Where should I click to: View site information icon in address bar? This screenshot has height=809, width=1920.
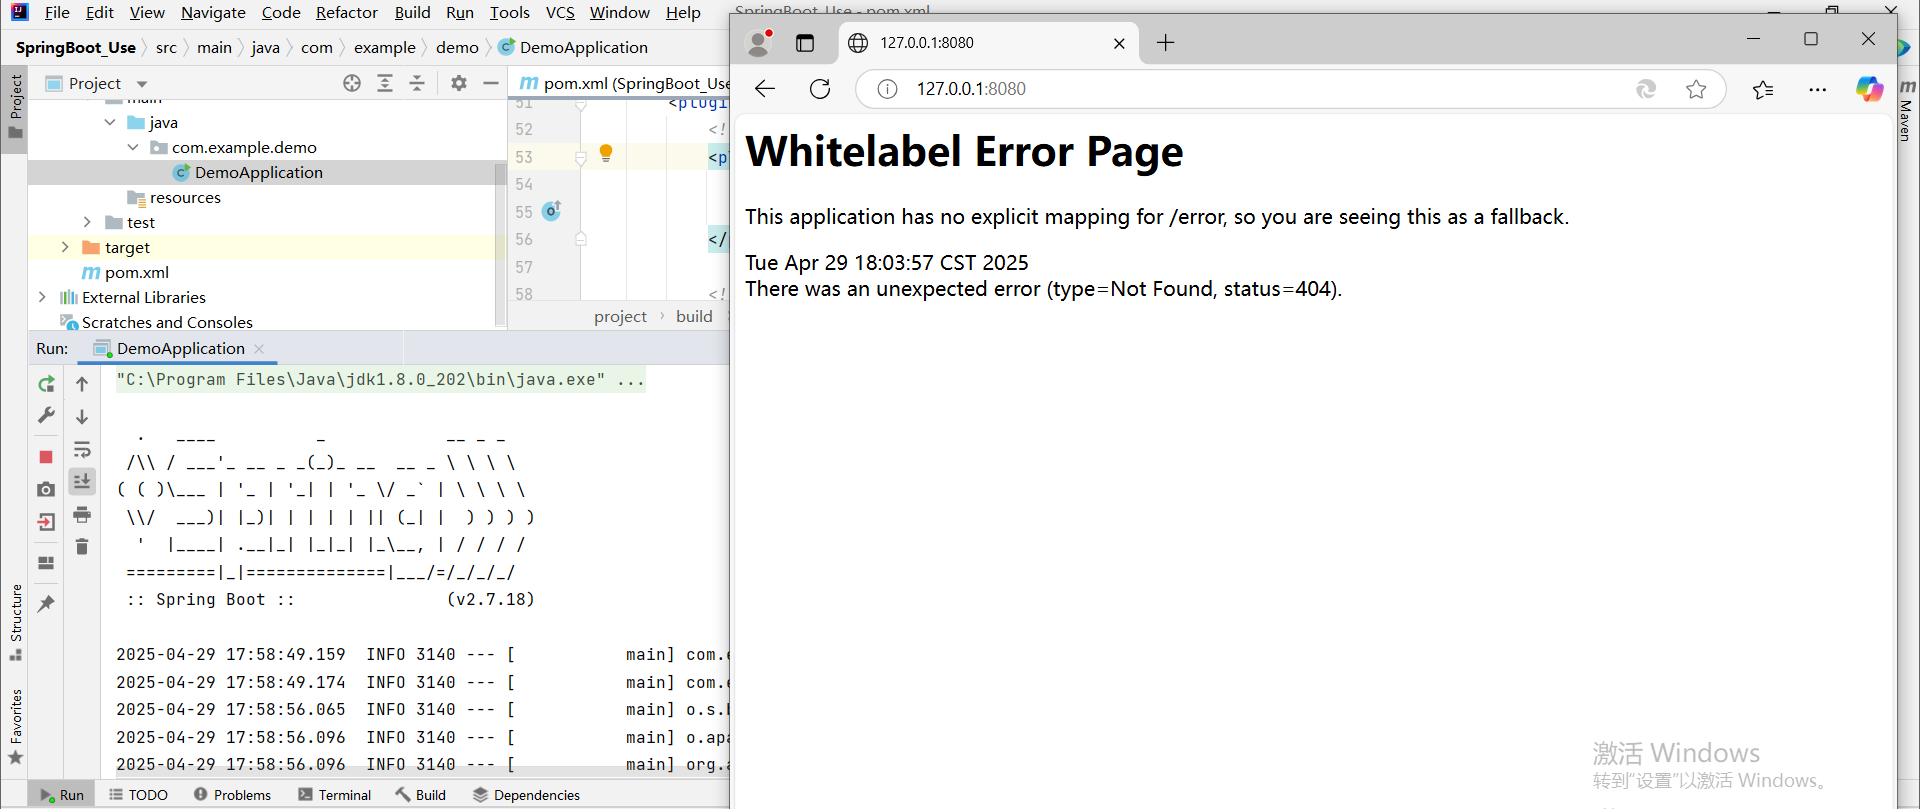(887, 89)
